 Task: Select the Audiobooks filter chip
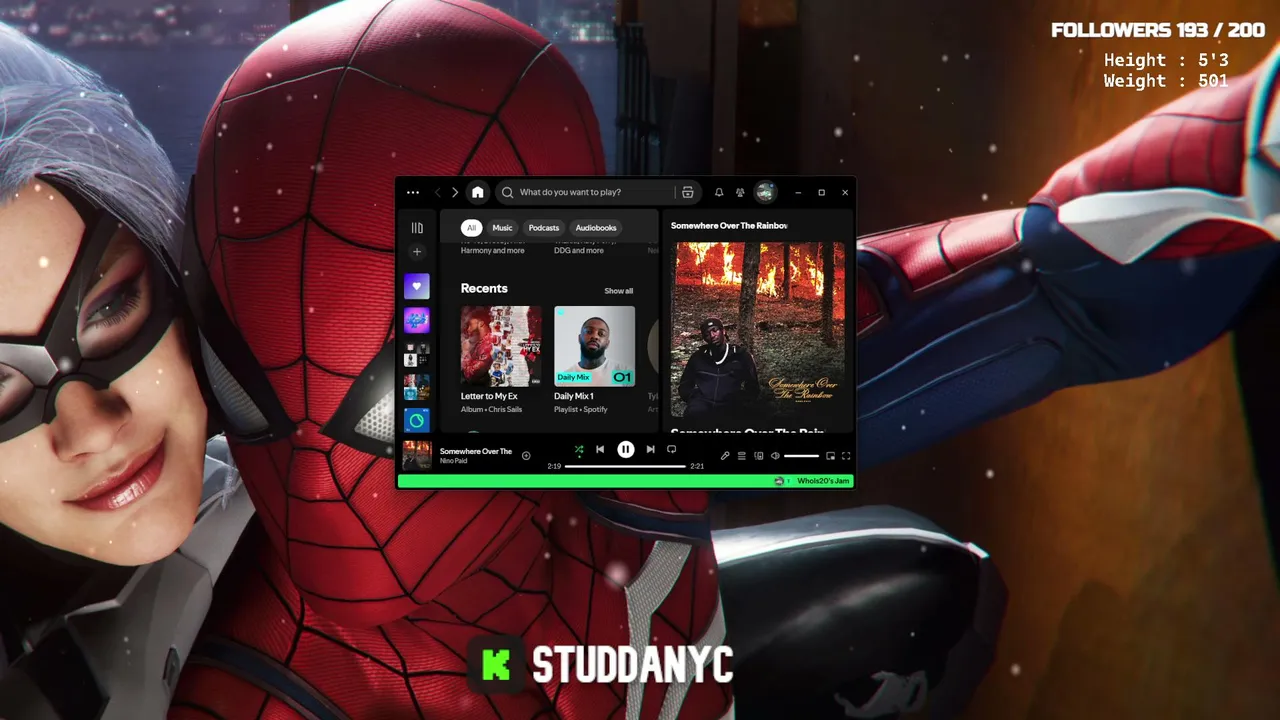pyautogui.click(x=596, y=228)
